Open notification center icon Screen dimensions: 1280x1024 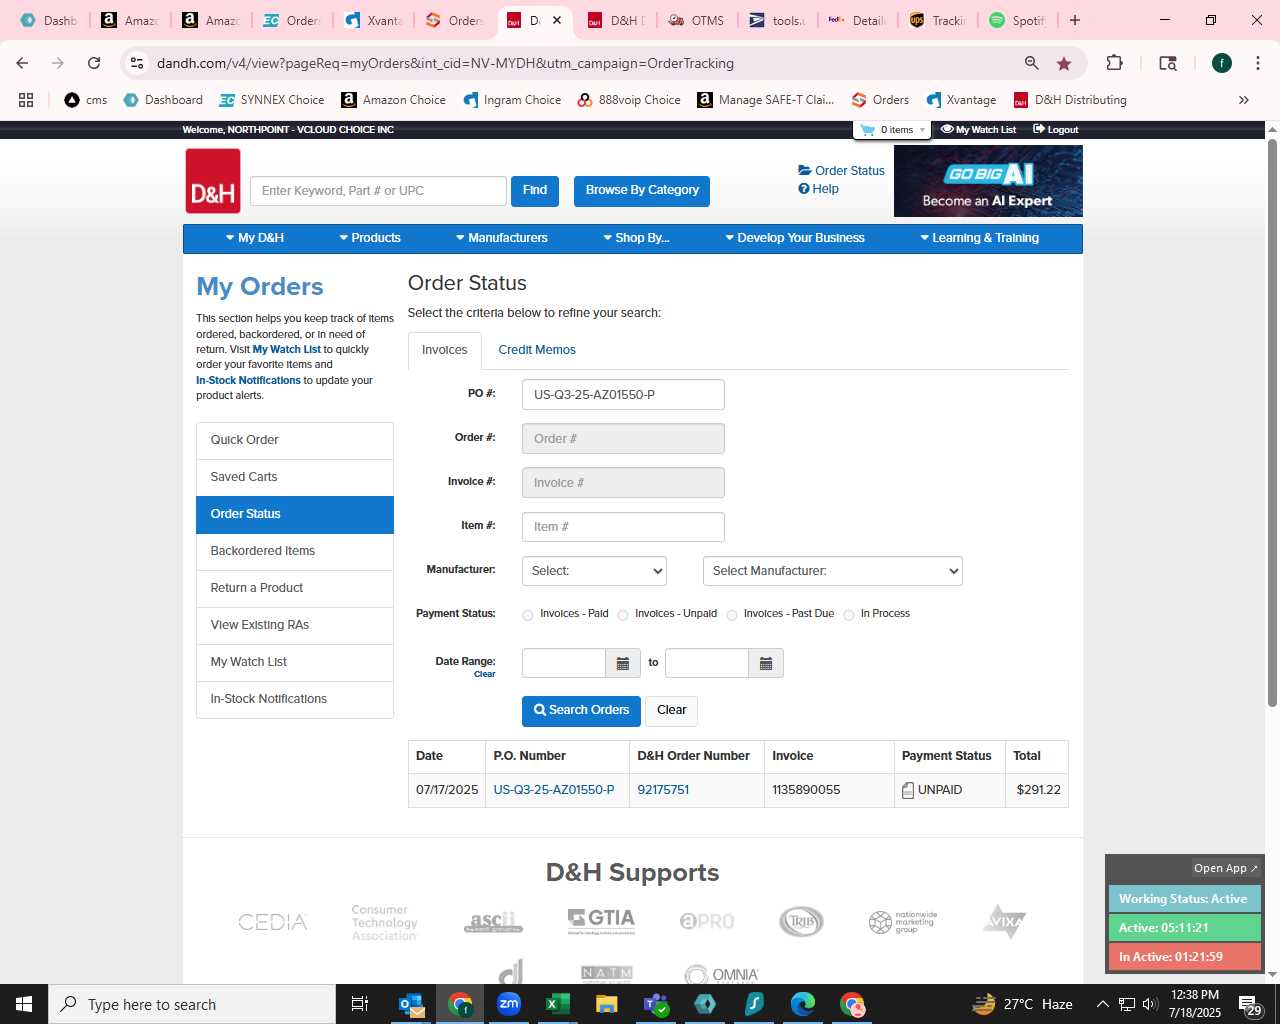[x=1250, y=1004]
